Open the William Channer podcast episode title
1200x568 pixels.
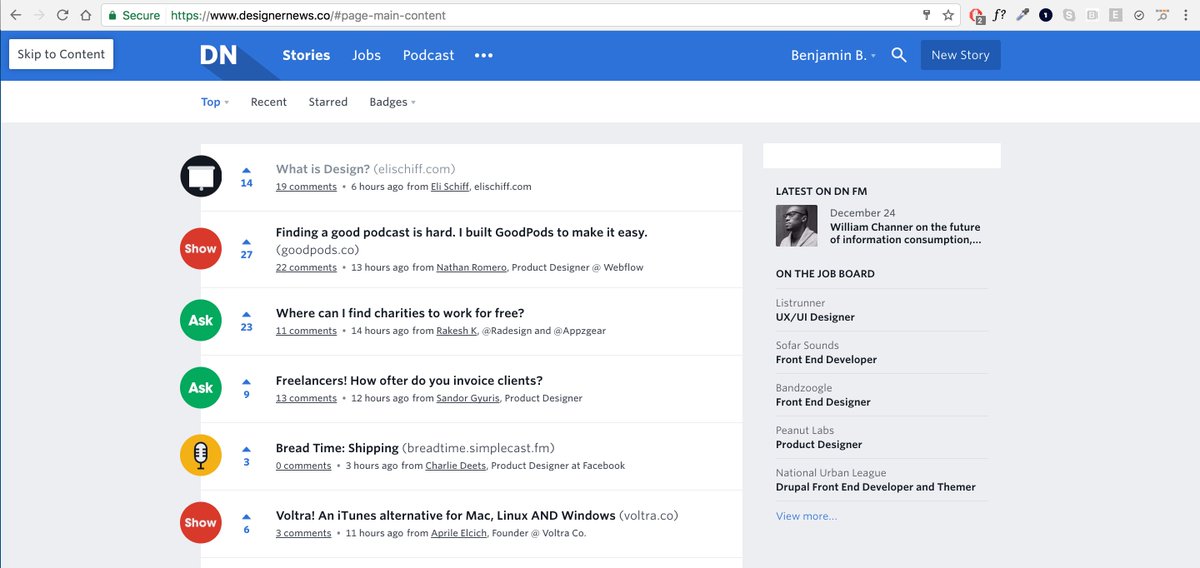(x=905, y=233)
